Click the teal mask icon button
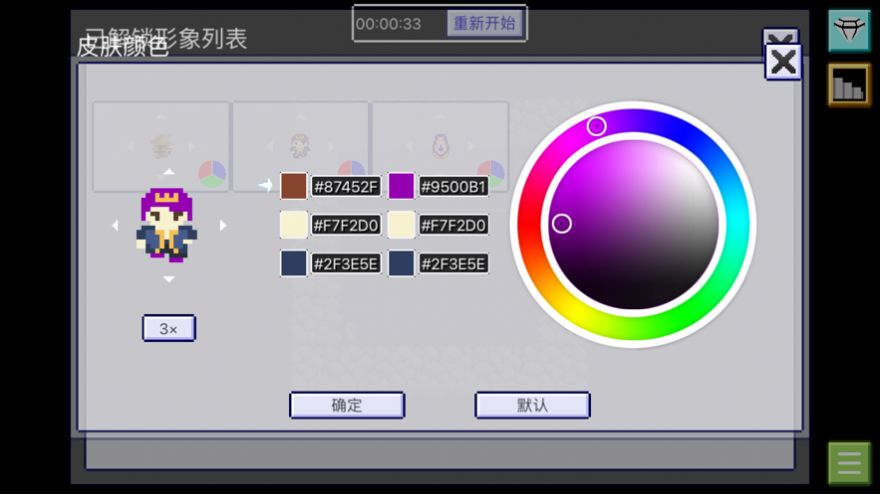 tap(849, 30)
